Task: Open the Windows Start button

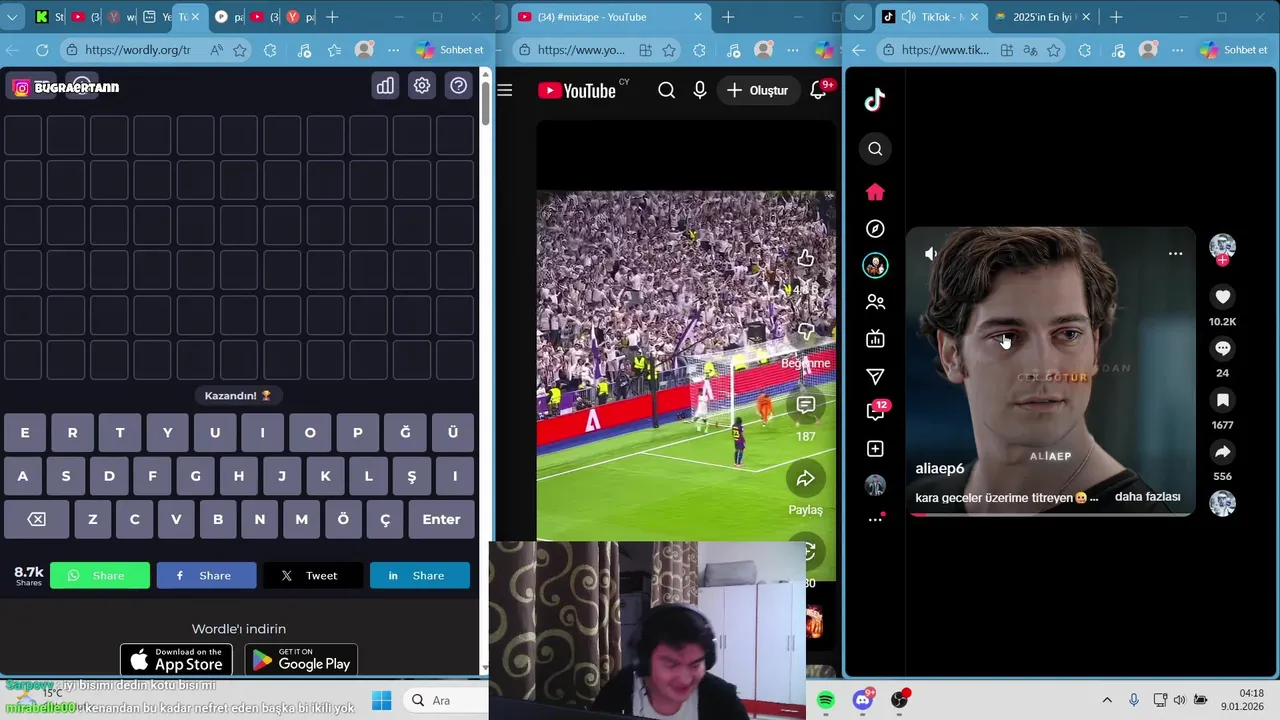Action: pyautogui.click(x=382, y=700)
